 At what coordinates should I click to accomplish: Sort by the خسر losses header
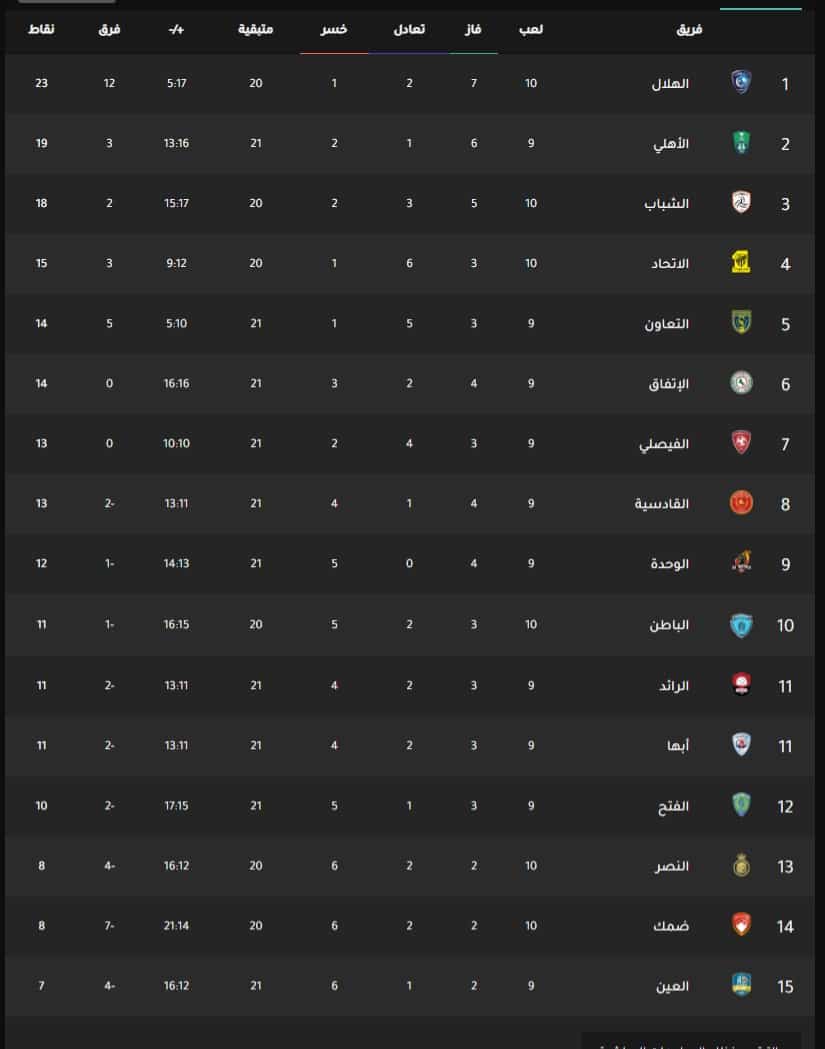(x=334, y=29)
